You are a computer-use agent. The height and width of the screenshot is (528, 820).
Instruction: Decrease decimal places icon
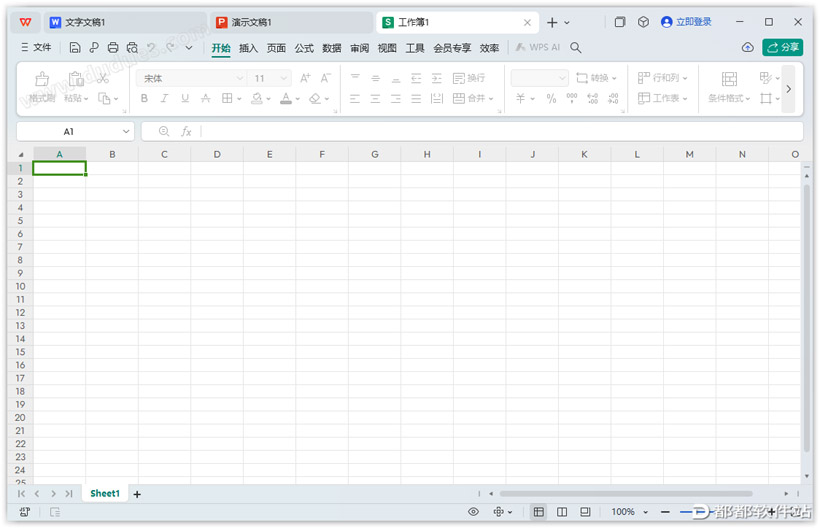(613, 98)
